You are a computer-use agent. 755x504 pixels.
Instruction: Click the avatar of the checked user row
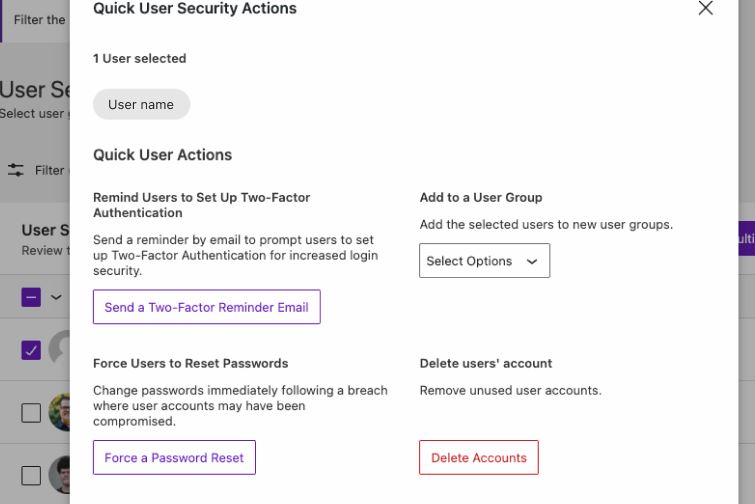(60, 349)
